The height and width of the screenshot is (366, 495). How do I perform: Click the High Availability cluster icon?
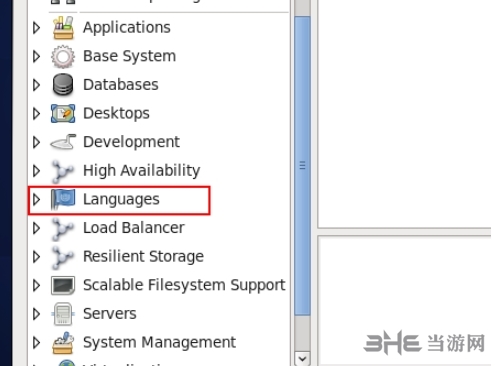point(62,171)
